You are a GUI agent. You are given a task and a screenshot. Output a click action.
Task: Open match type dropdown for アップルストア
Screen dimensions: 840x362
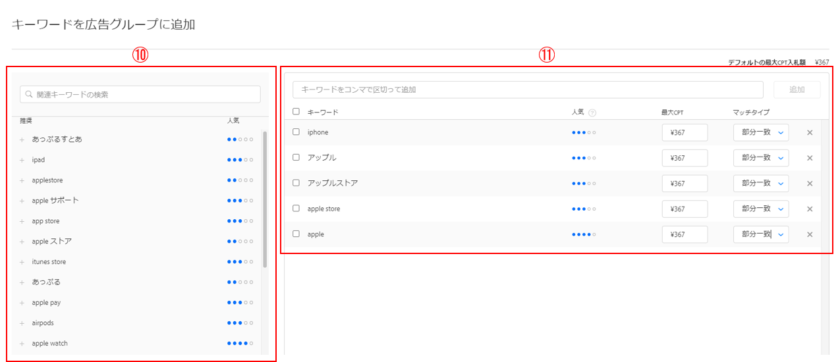point(761,183)
